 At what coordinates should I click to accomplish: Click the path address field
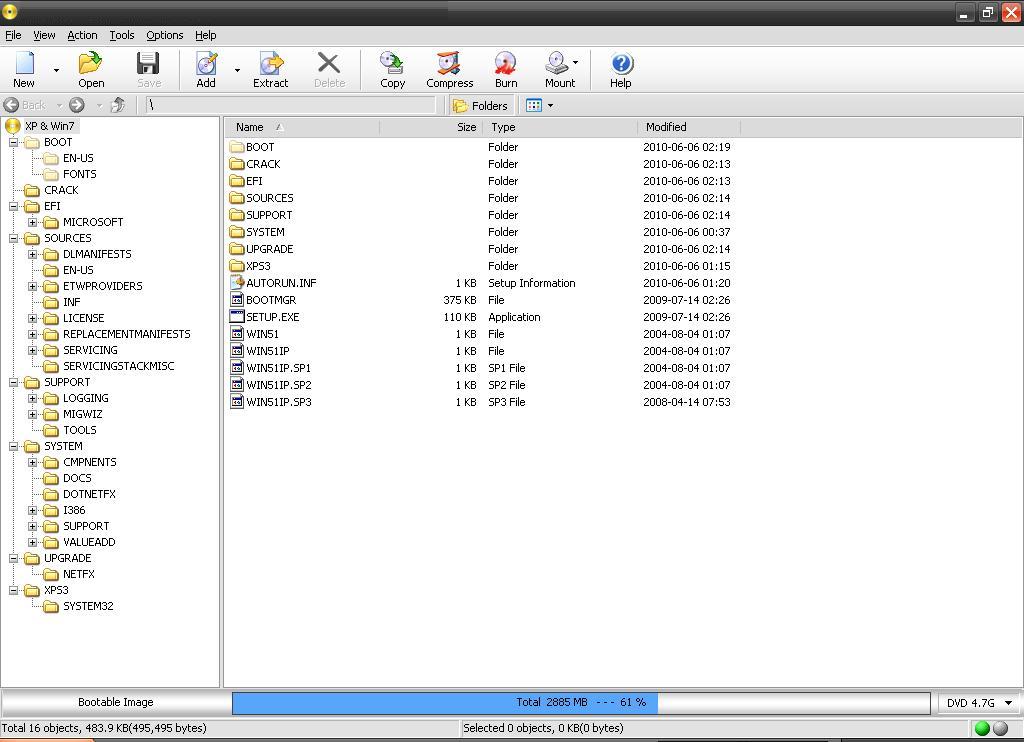(x=289, y=105)
